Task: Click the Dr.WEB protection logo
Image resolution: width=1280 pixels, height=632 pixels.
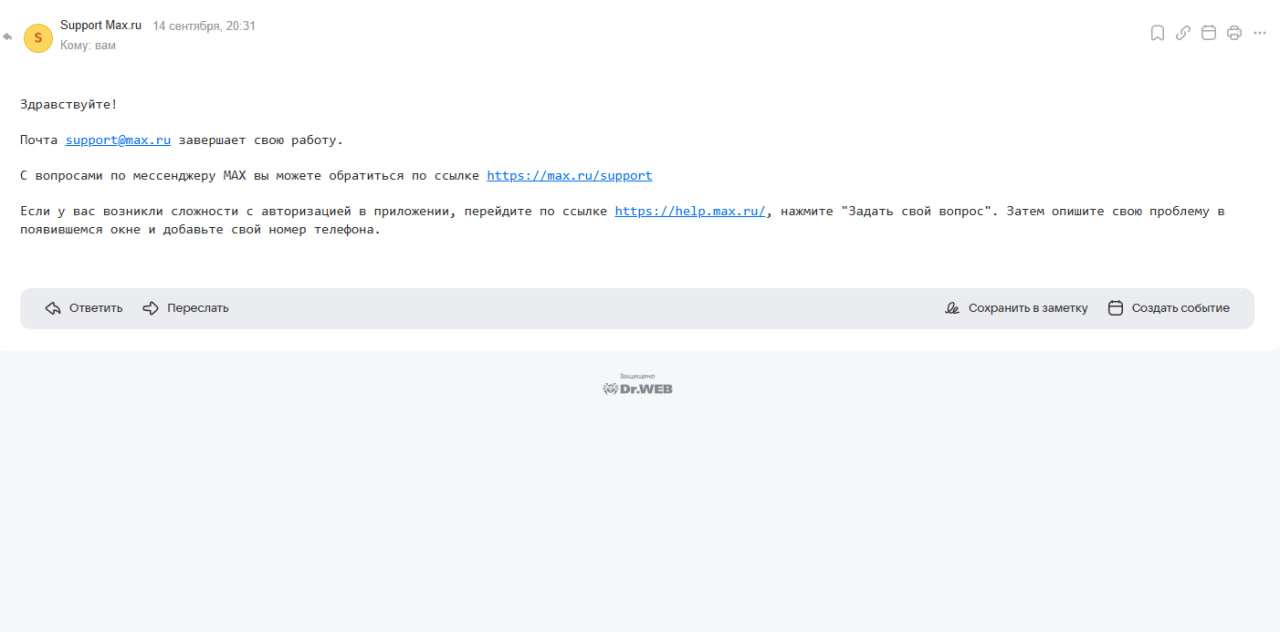Action: point(638,385)
